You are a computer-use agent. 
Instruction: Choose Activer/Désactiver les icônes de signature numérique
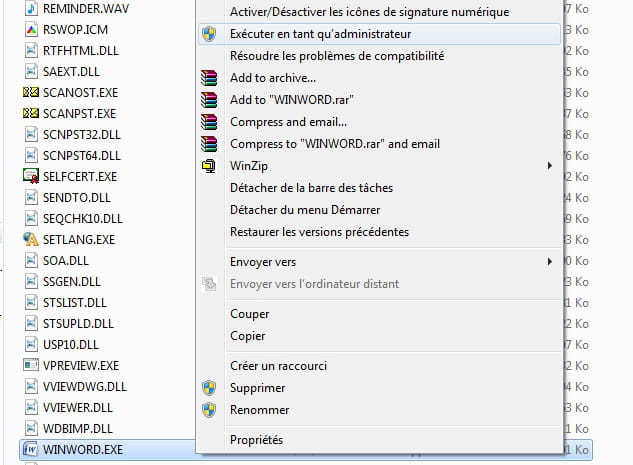click(x=379, y=12)
